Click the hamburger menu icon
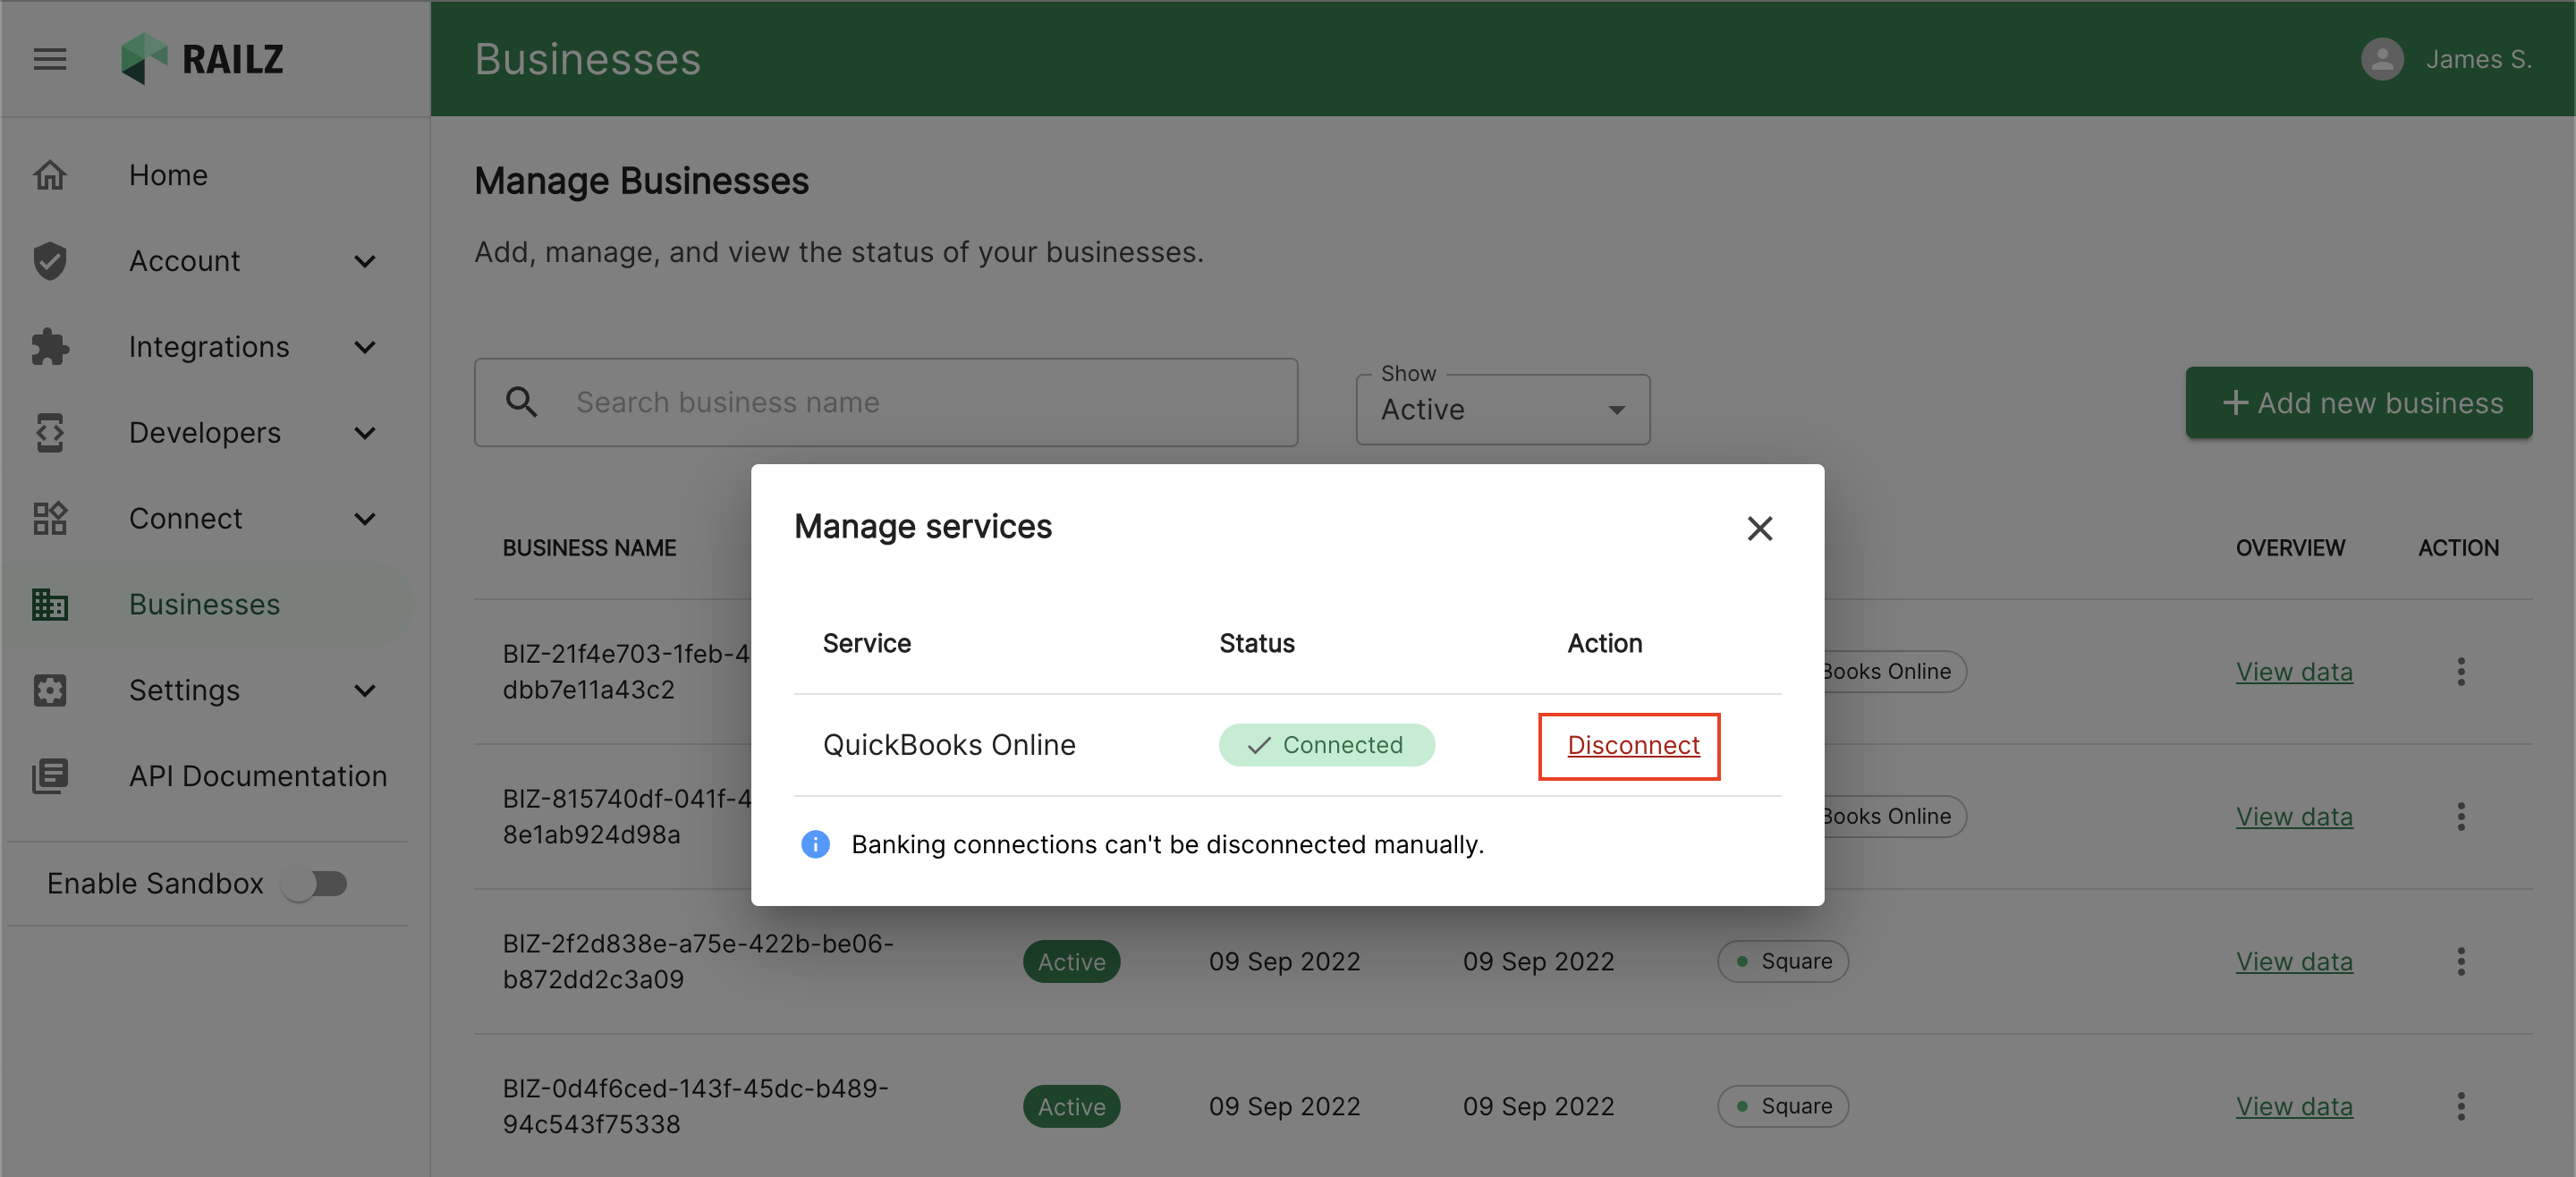2576x1177 pixels. click(x=49, y=59)
